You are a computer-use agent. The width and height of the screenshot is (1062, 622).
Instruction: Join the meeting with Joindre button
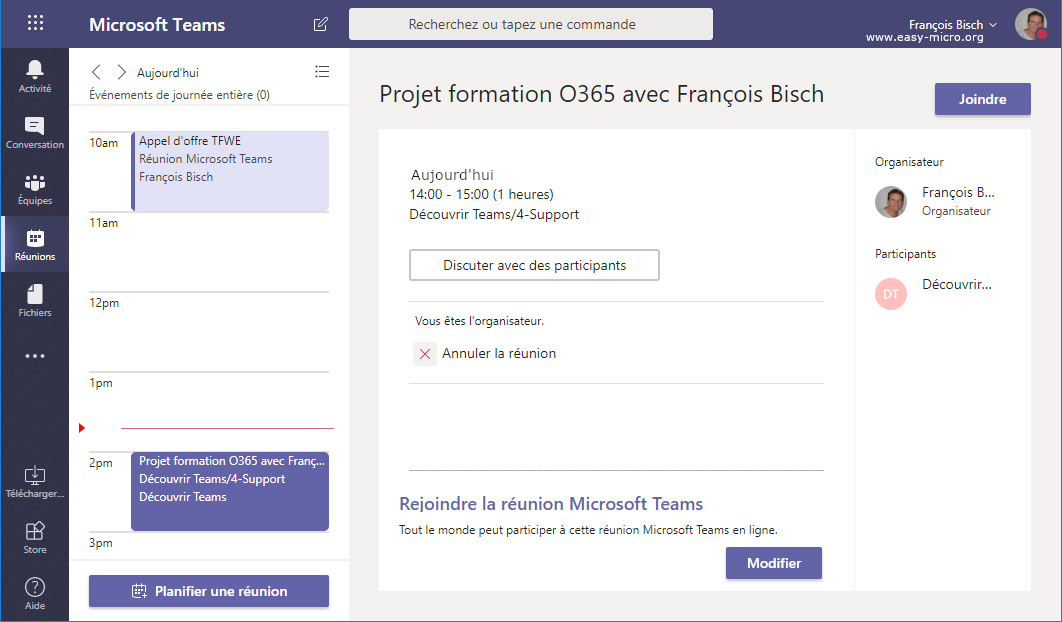click(x=982, y=99)
